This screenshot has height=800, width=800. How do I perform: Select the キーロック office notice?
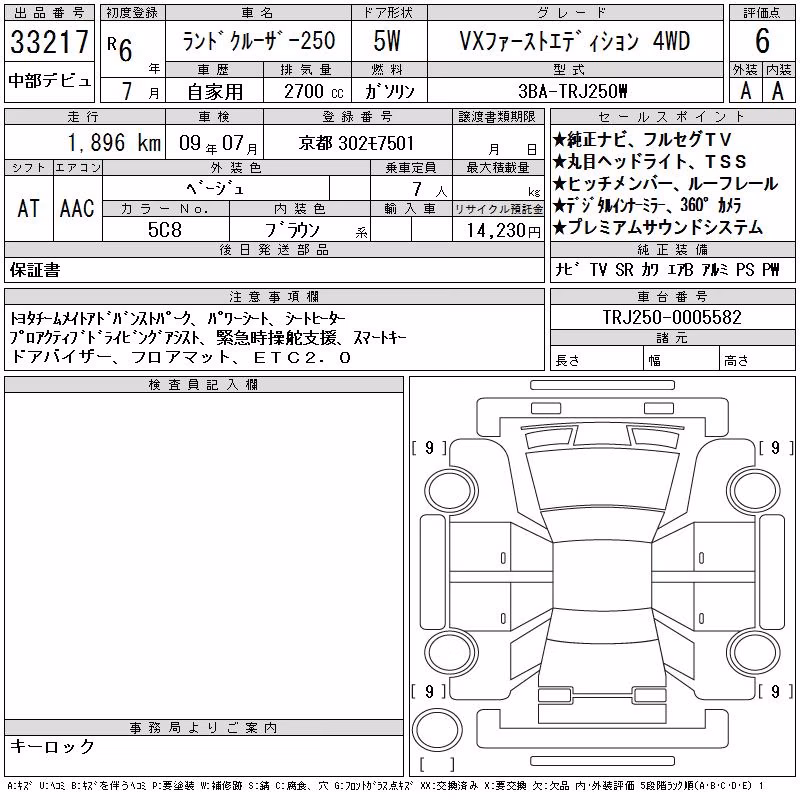(52, 746)
